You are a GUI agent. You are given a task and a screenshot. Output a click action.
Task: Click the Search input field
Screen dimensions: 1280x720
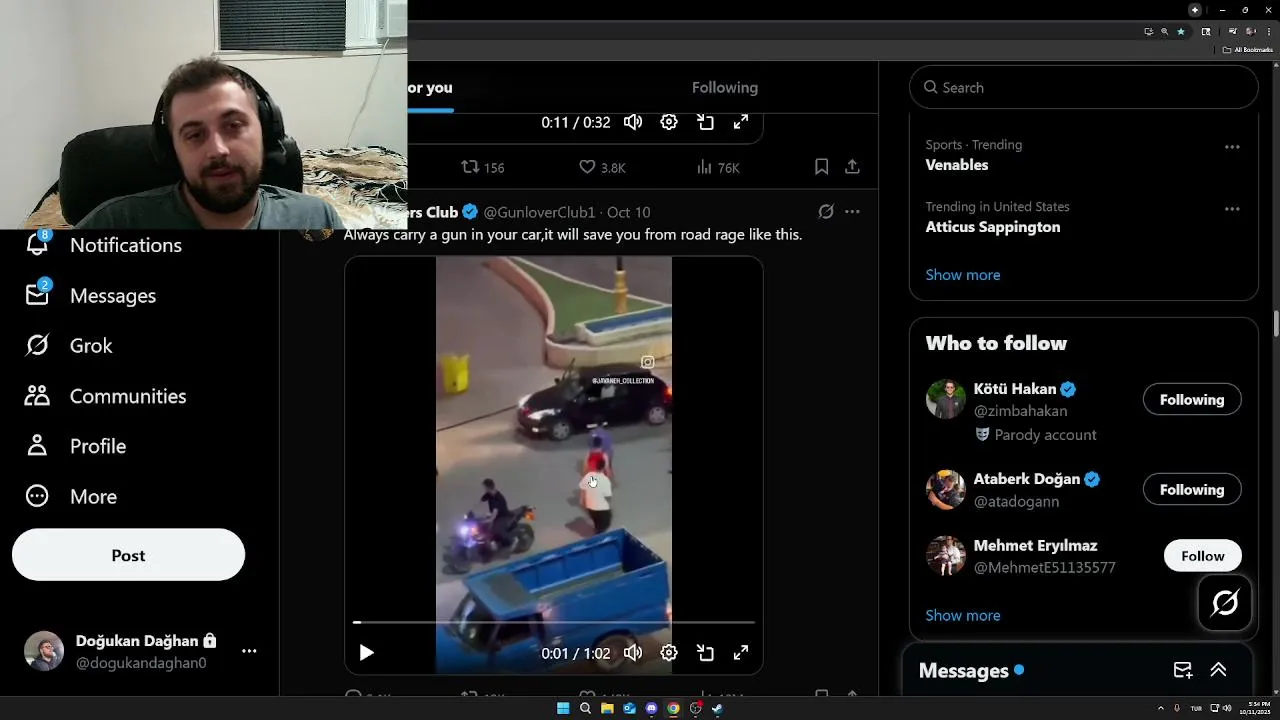1084,87
